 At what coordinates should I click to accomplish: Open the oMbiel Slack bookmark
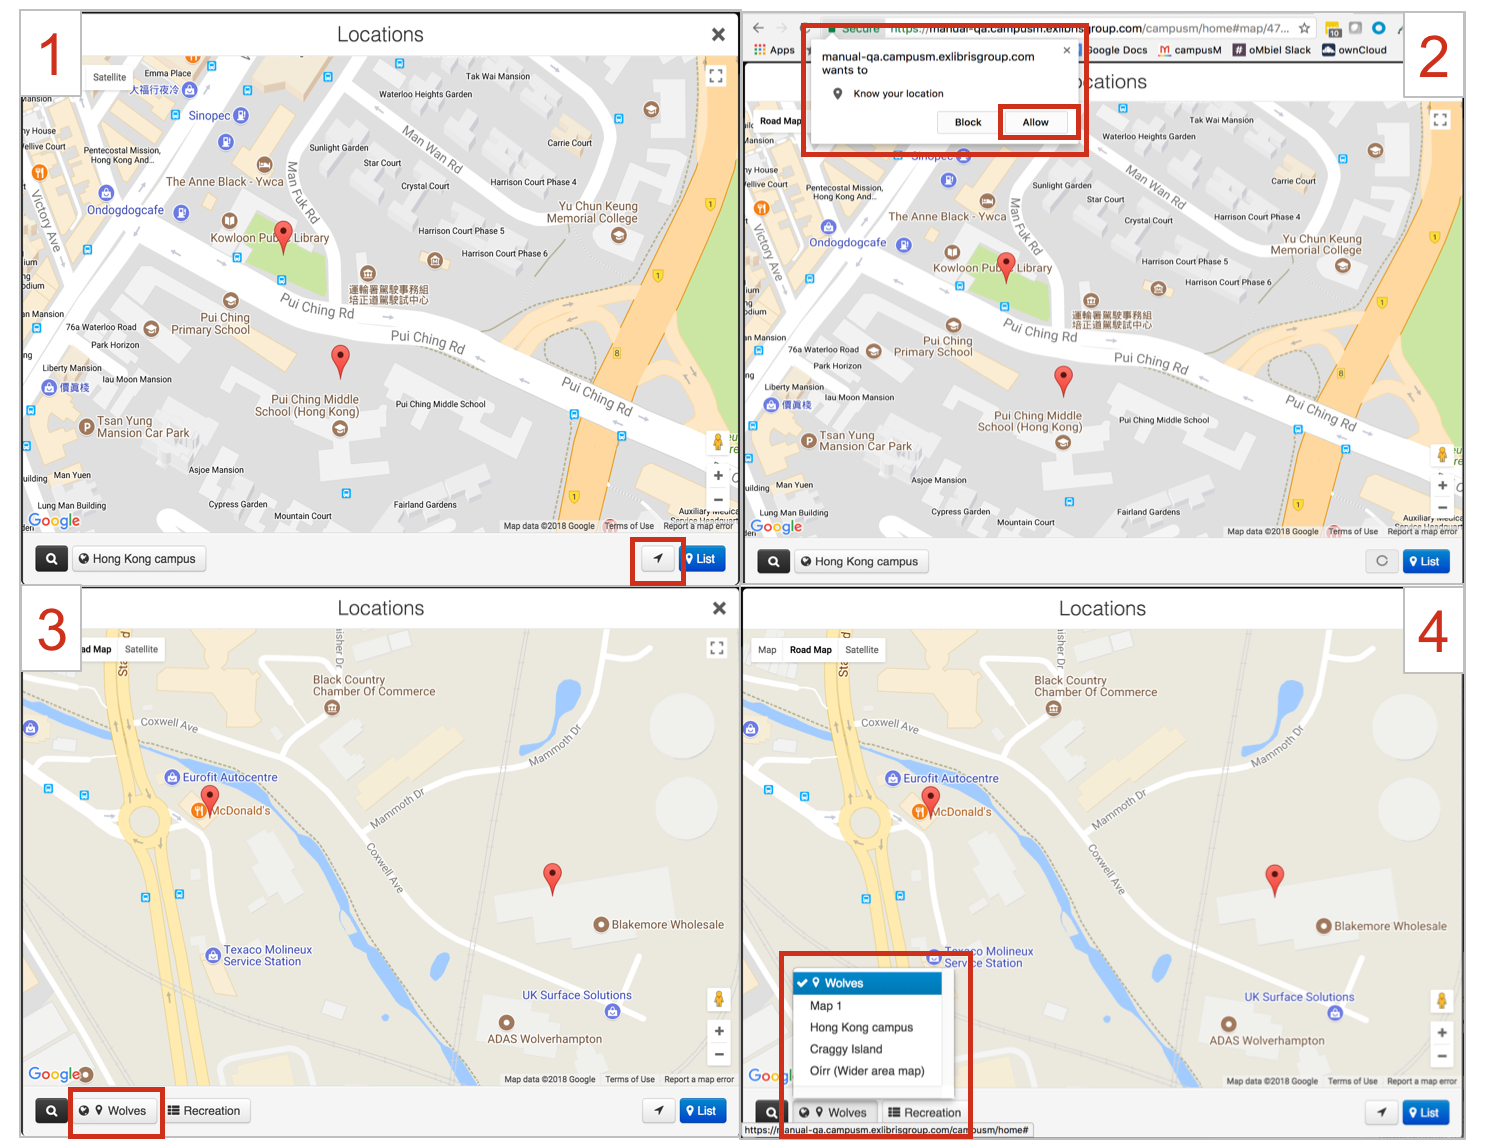pyautogui.click(x=1272, y=50)
